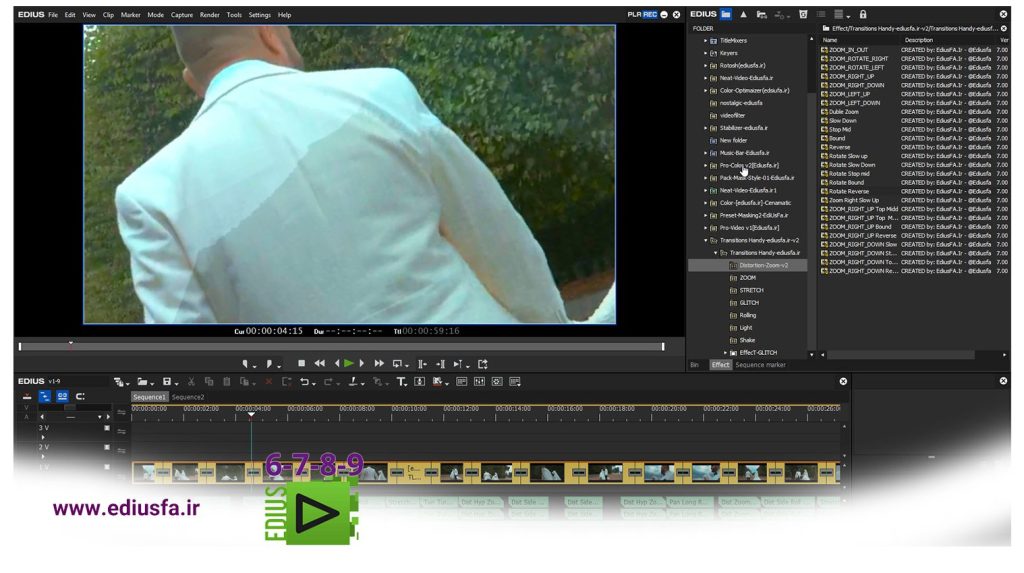Toggle Insert/Overwrite mode in the timeline
1024x573 pixels.
(27, 397)
